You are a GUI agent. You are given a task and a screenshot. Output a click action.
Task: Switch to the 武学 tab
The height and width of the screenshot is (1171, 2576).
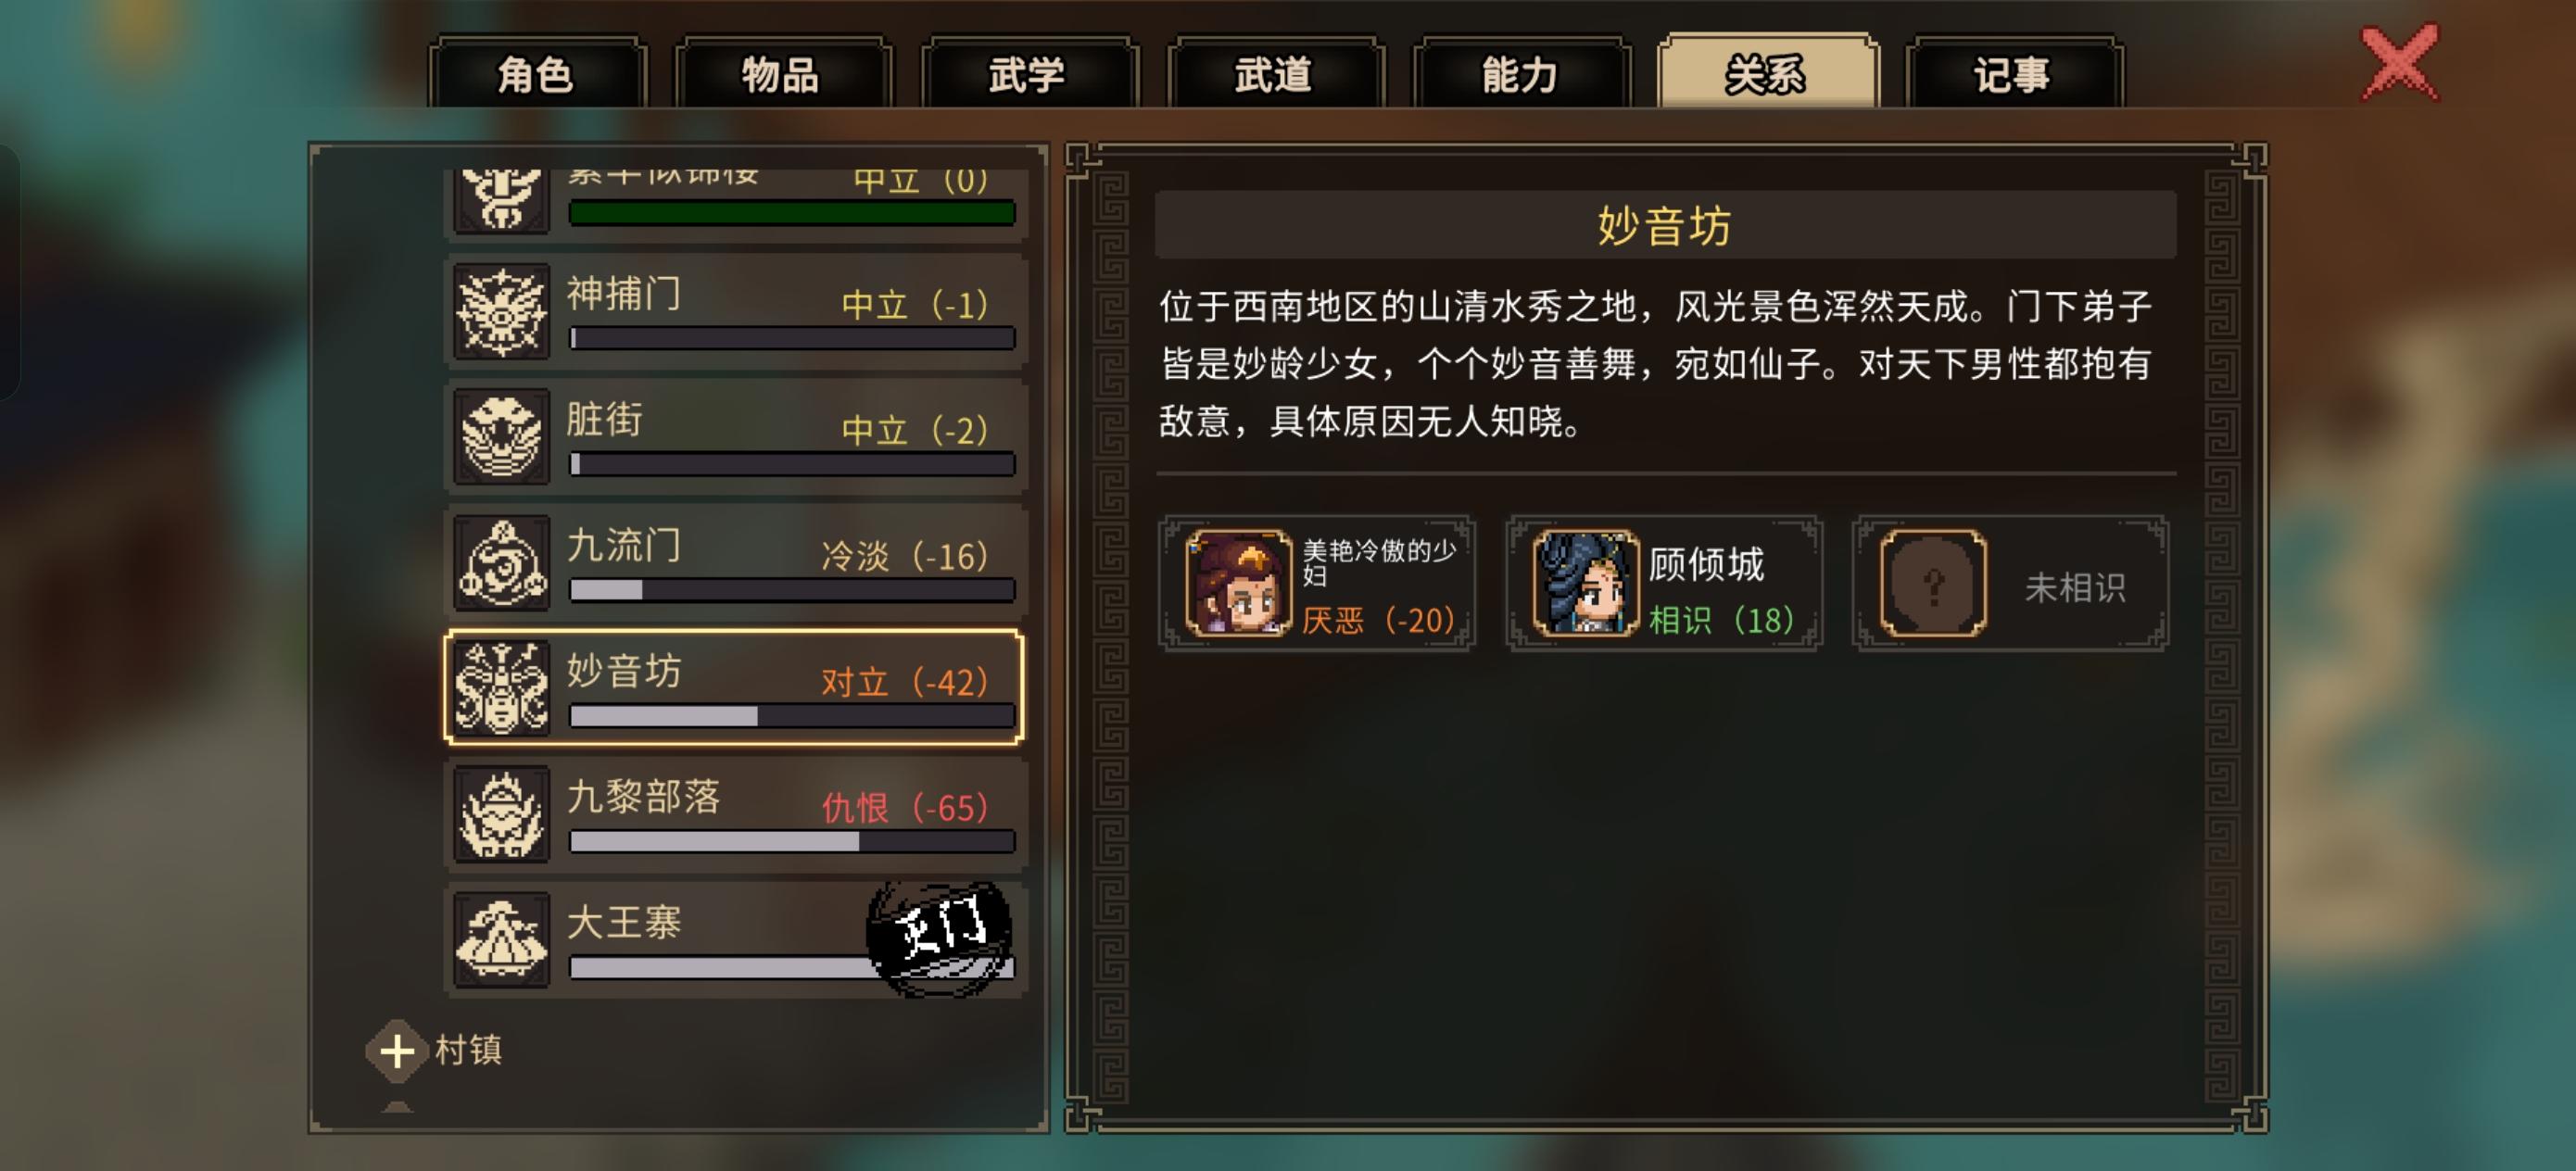pyautogui.click(x=1029, y=74)
